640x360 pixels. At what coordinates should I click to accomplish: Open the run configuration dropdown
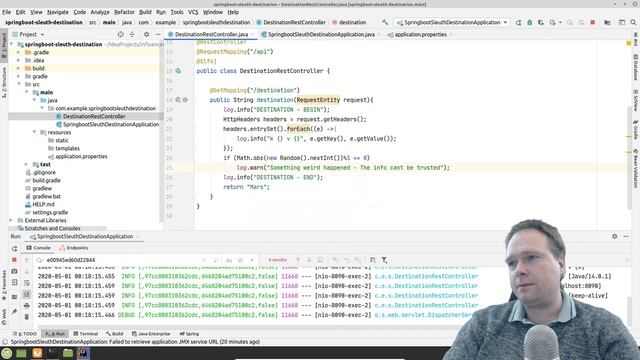(452, 22)
